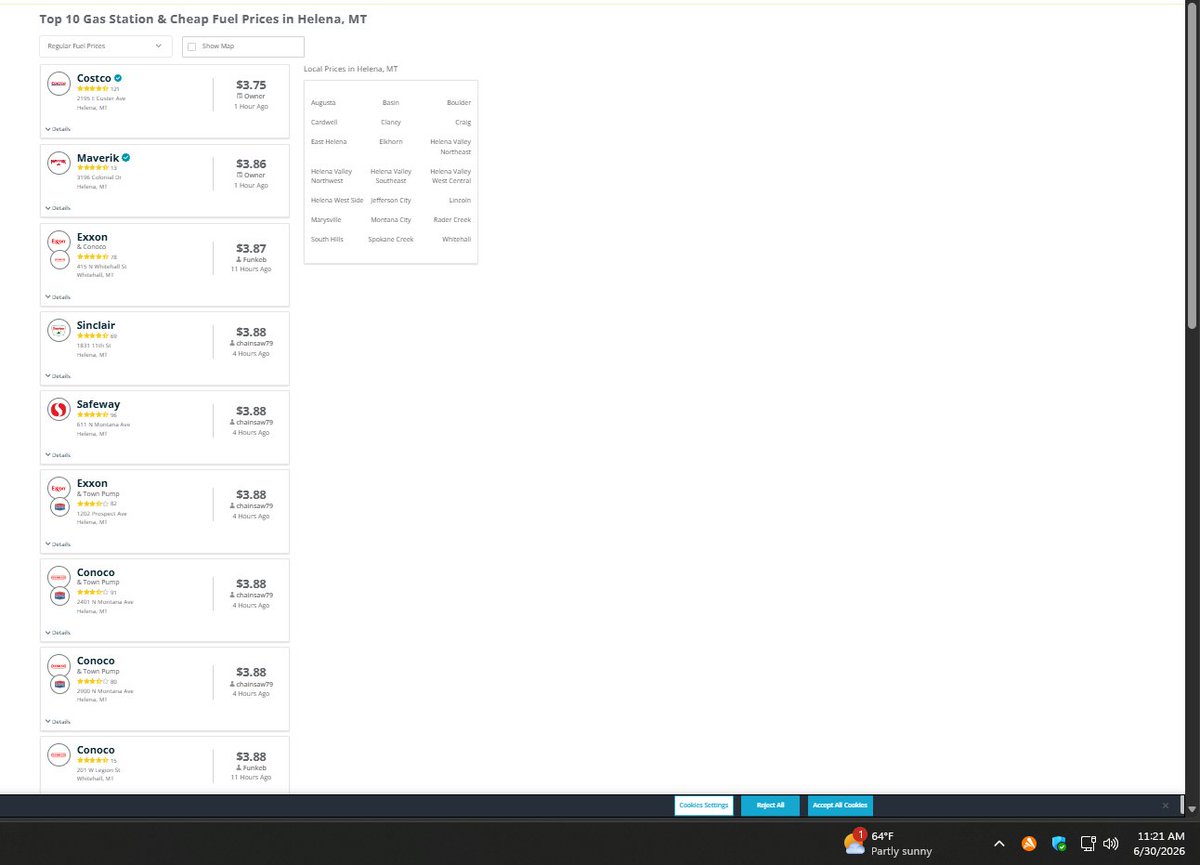Click the page vertical scrollbar
The image size is (1200, 865).
1191,167
